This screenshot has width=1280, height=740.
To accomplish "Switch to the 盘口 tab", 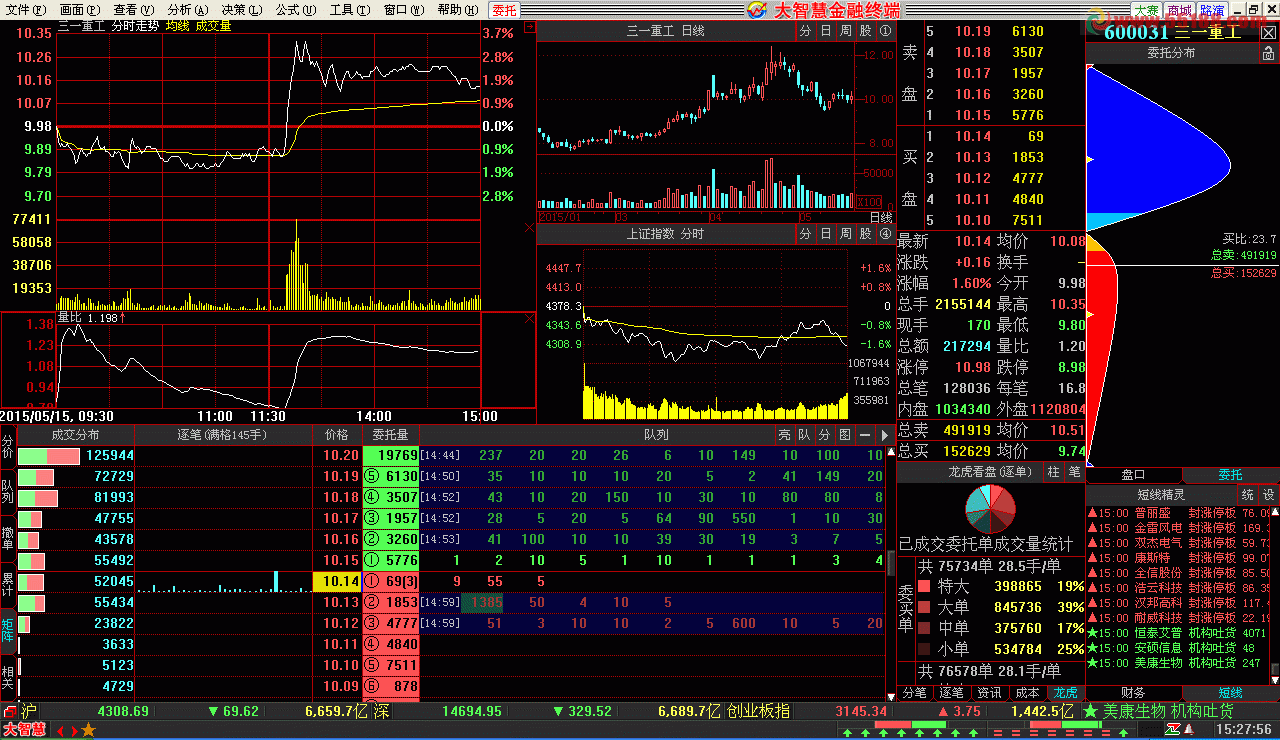I will (x=1133, y=475).
